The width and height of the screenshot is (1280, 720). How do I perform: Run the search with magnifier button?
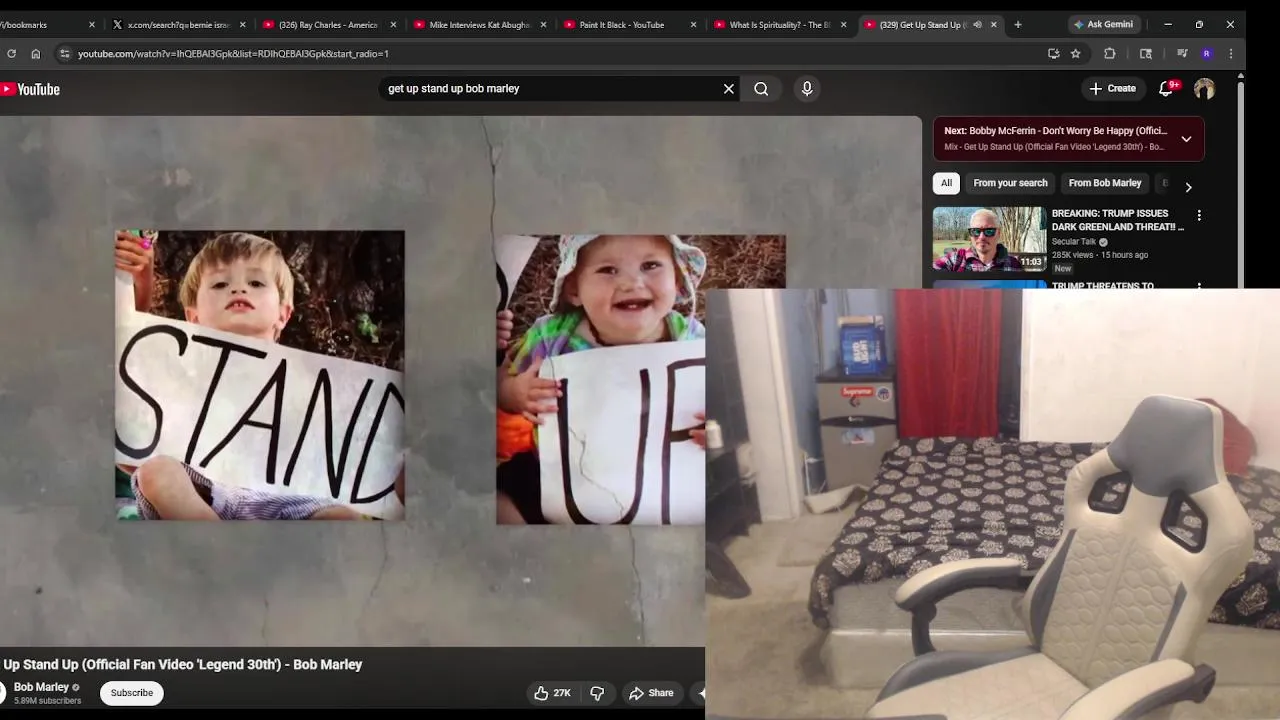[761, 89]
